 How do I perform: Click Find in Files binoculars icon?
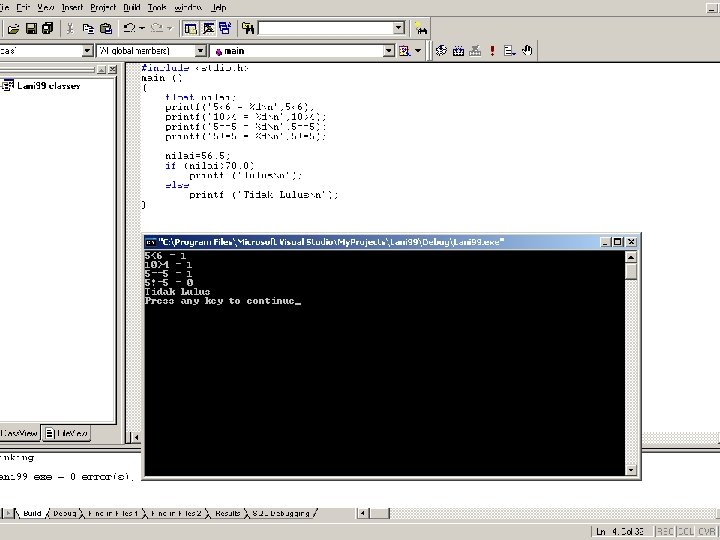(248, 28)
